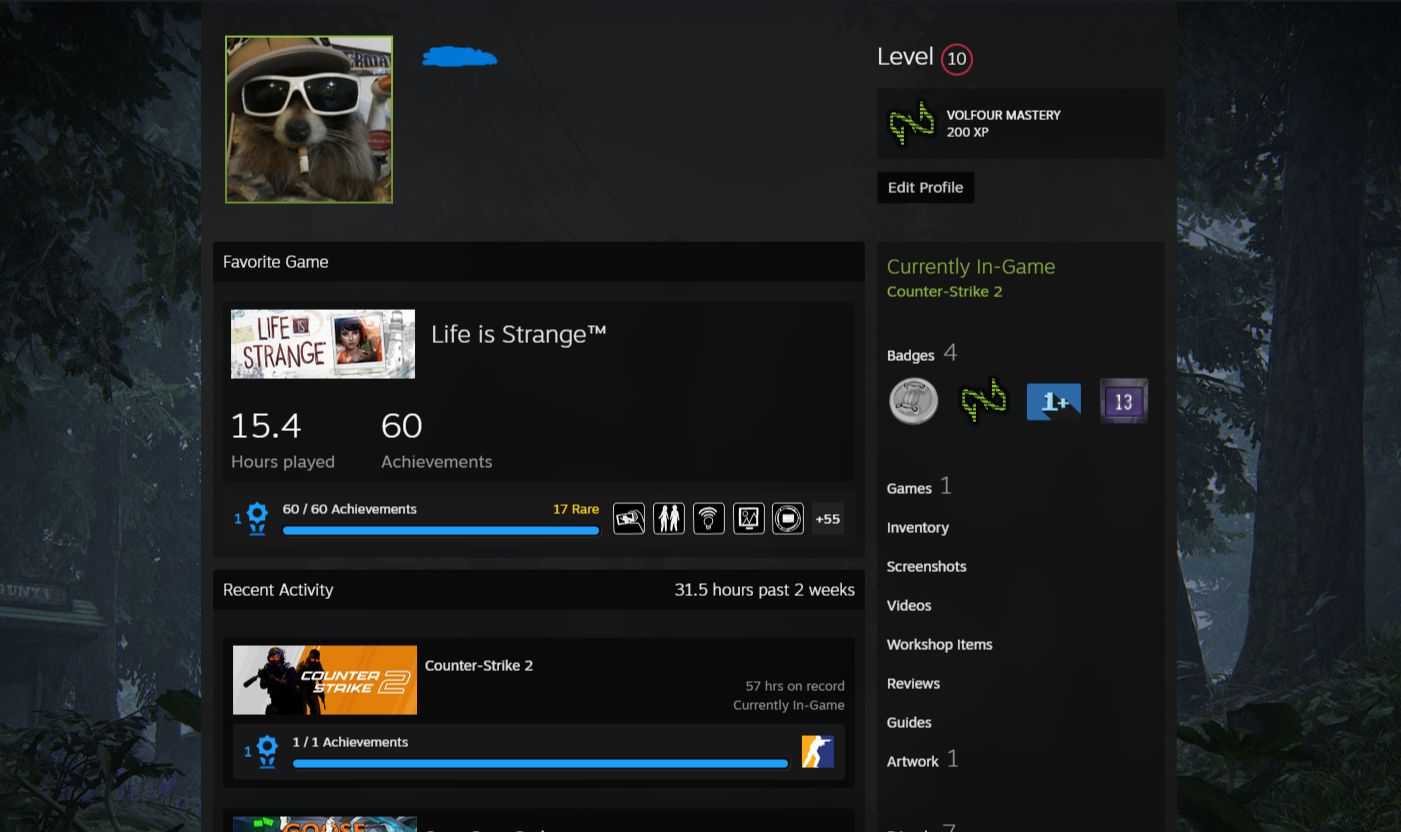The image size is (1401, 832).
Task: Click the 17 Rare achievements label
Action: click(x=576, y=509)
